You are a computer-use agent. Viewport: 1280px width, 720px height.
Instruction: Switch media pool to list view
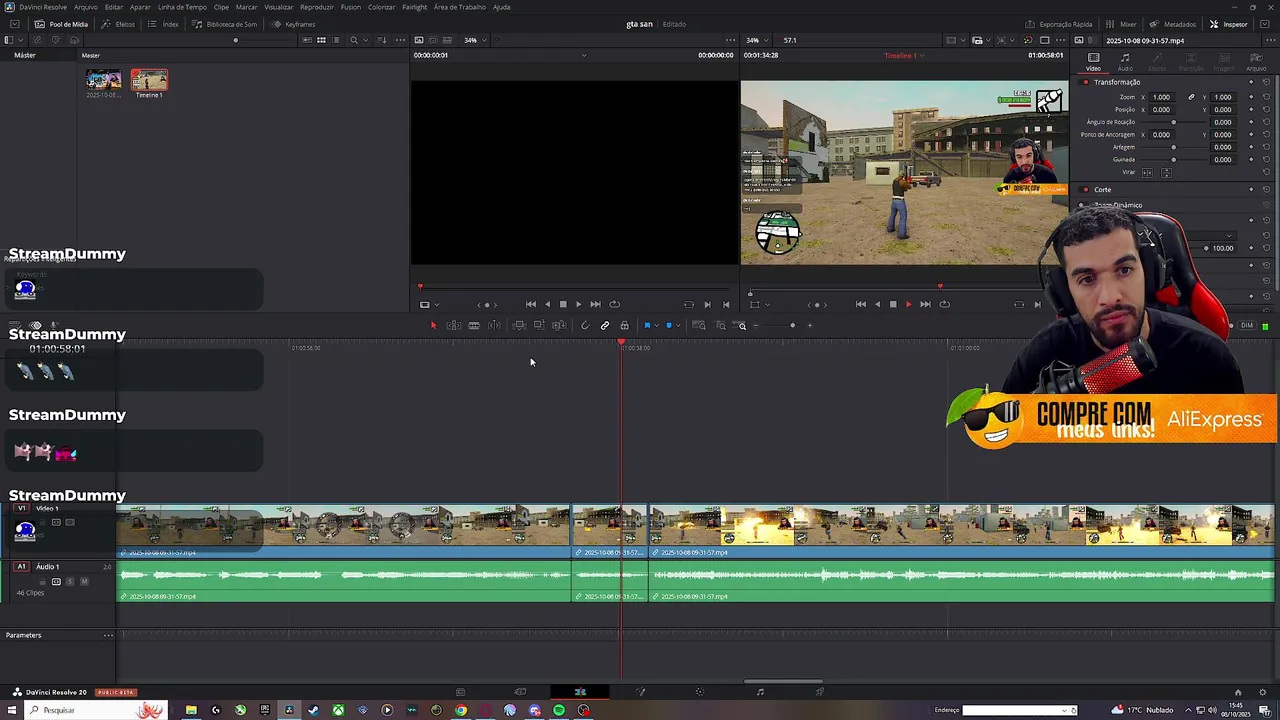coord(336,40)
